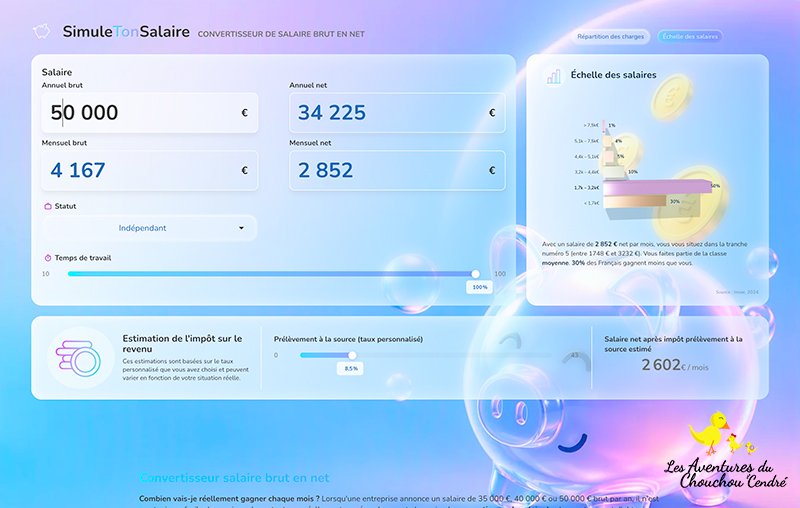
Task: Click the 3,2k - 4,4k€ salary range label
Action: (586, 172)
